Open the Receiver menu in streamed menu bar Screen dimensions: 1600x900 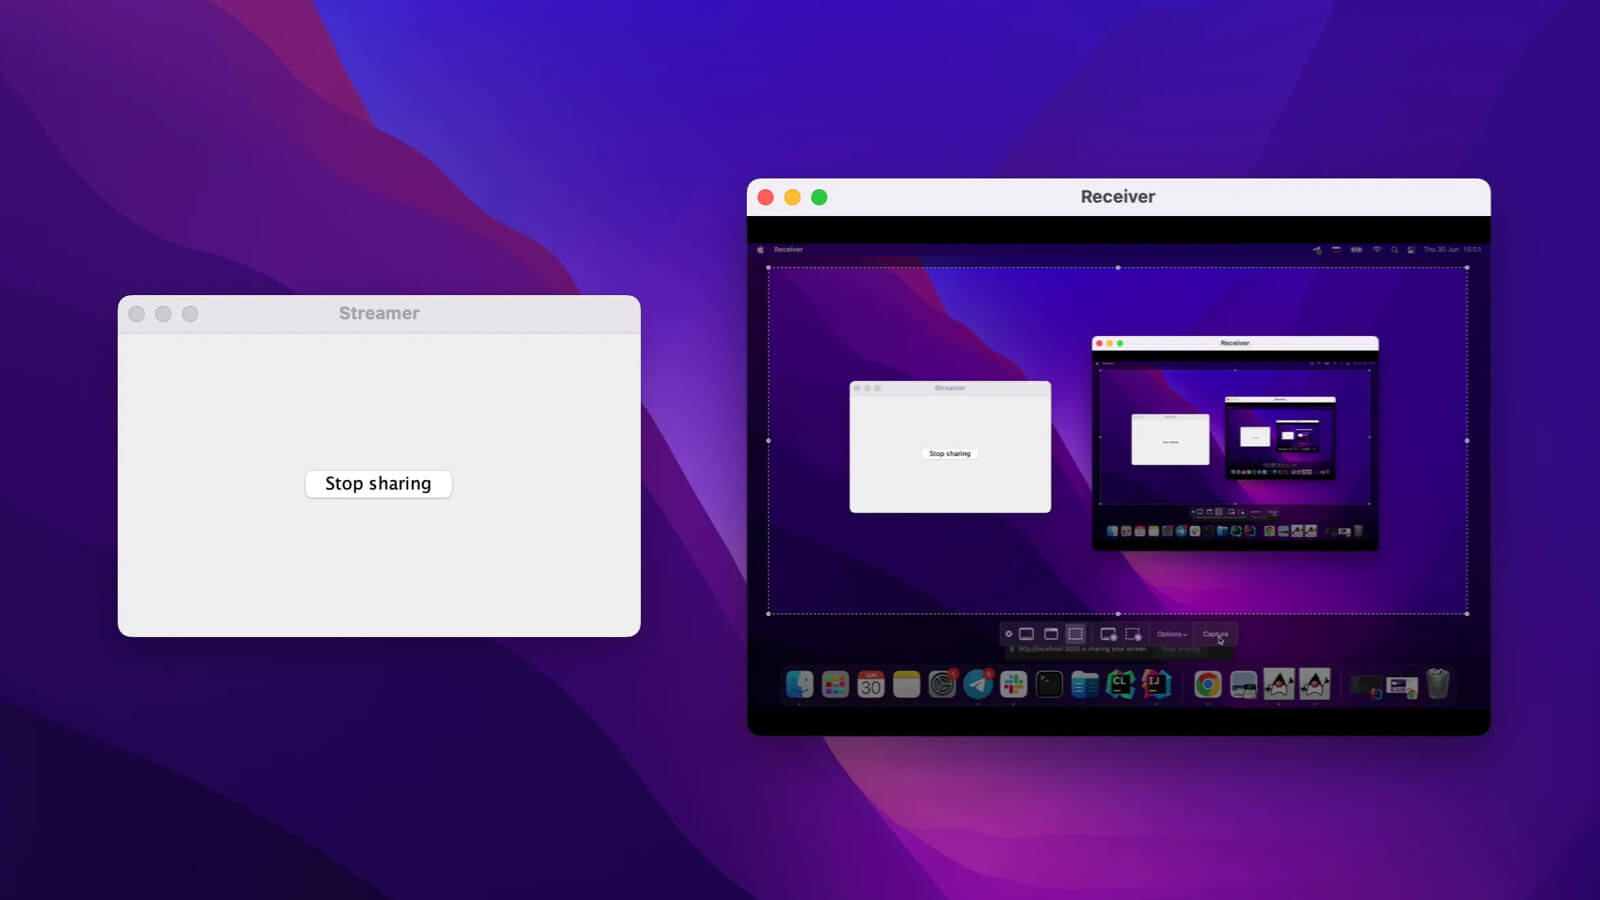coord(788,250)
